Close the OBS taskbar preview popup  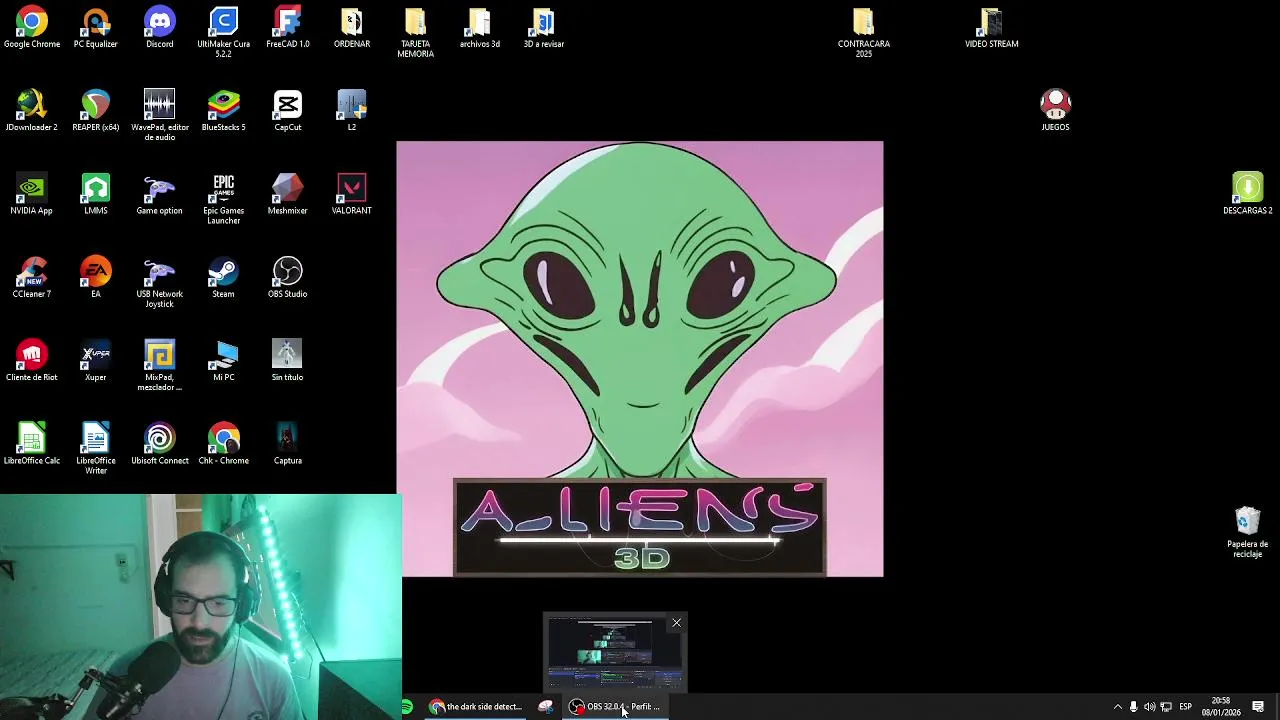676,623
